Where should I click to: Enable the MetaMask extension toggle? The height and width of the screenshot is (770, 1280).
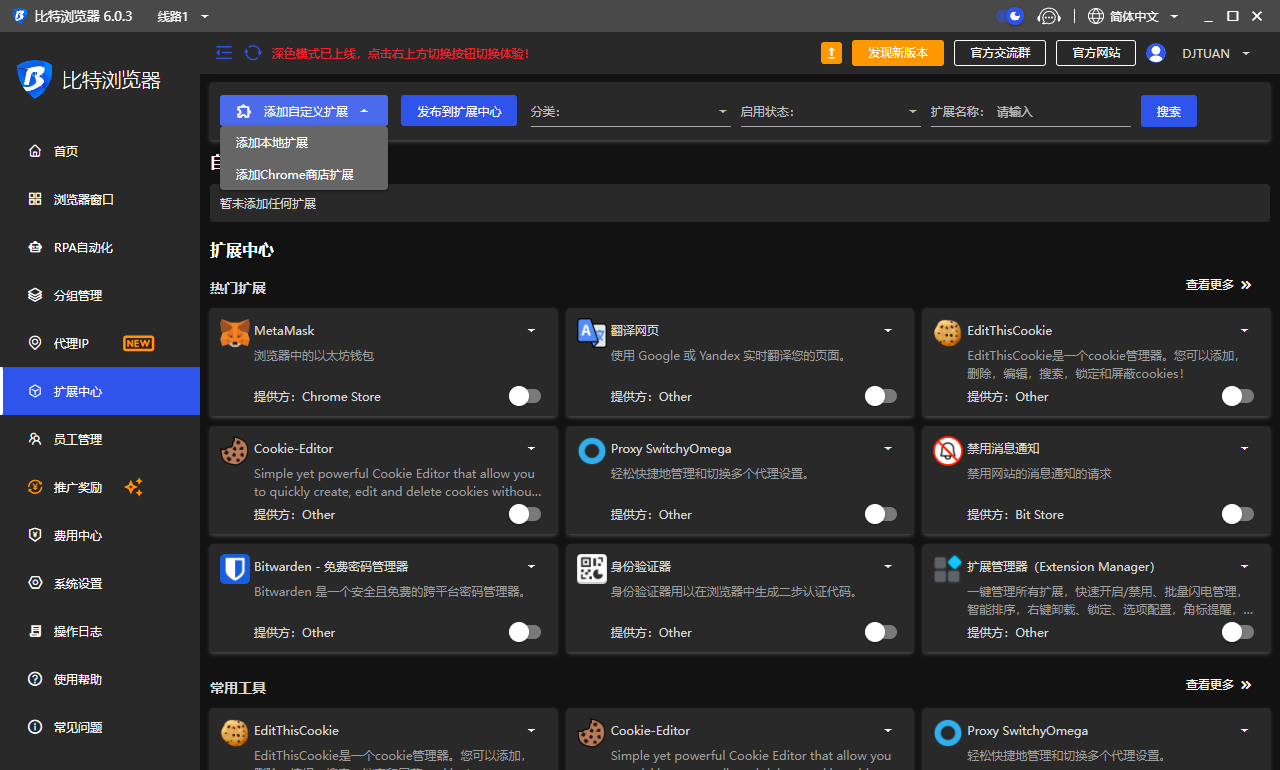pyautogui.click(x=525, y=397)
